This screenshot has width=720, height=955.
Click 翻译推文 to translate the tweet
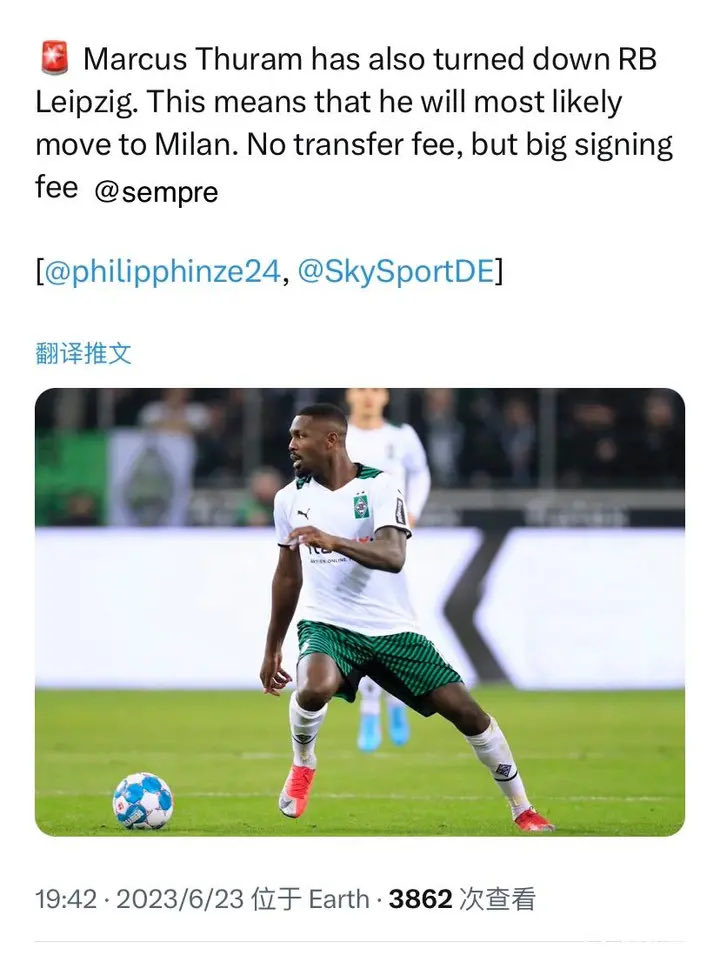83,353
